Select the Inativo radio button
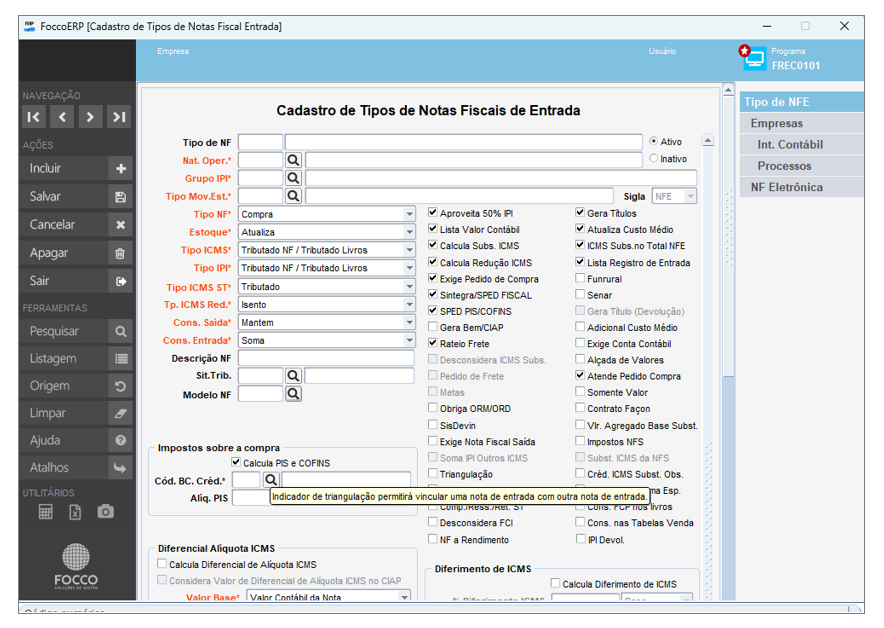Image resolution: width=884 pixels, height=628 pixels. click(653, 158)
